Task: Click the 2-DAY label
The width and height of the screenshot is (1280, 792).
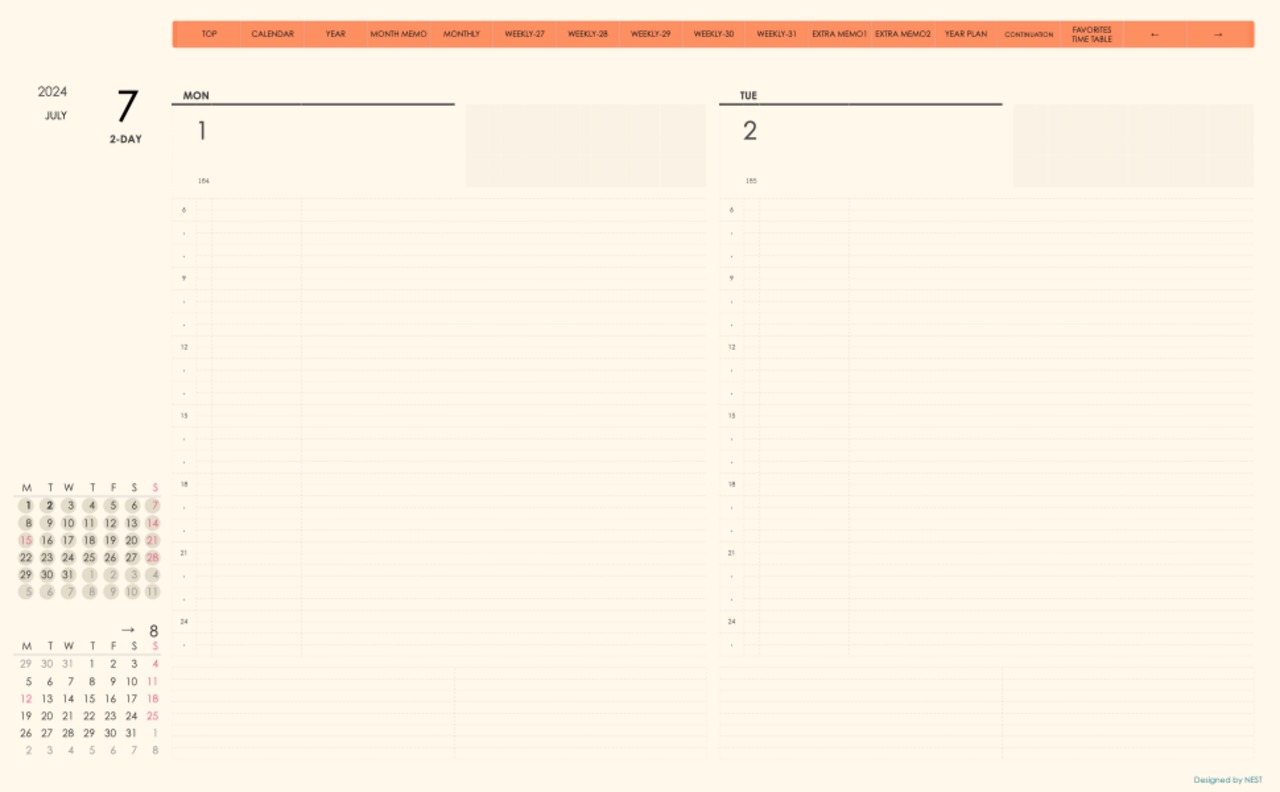Action: tap(126, 139)
